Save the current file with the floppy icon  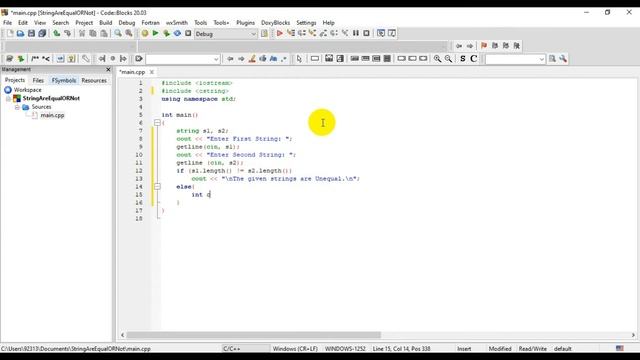coord(31,33)
